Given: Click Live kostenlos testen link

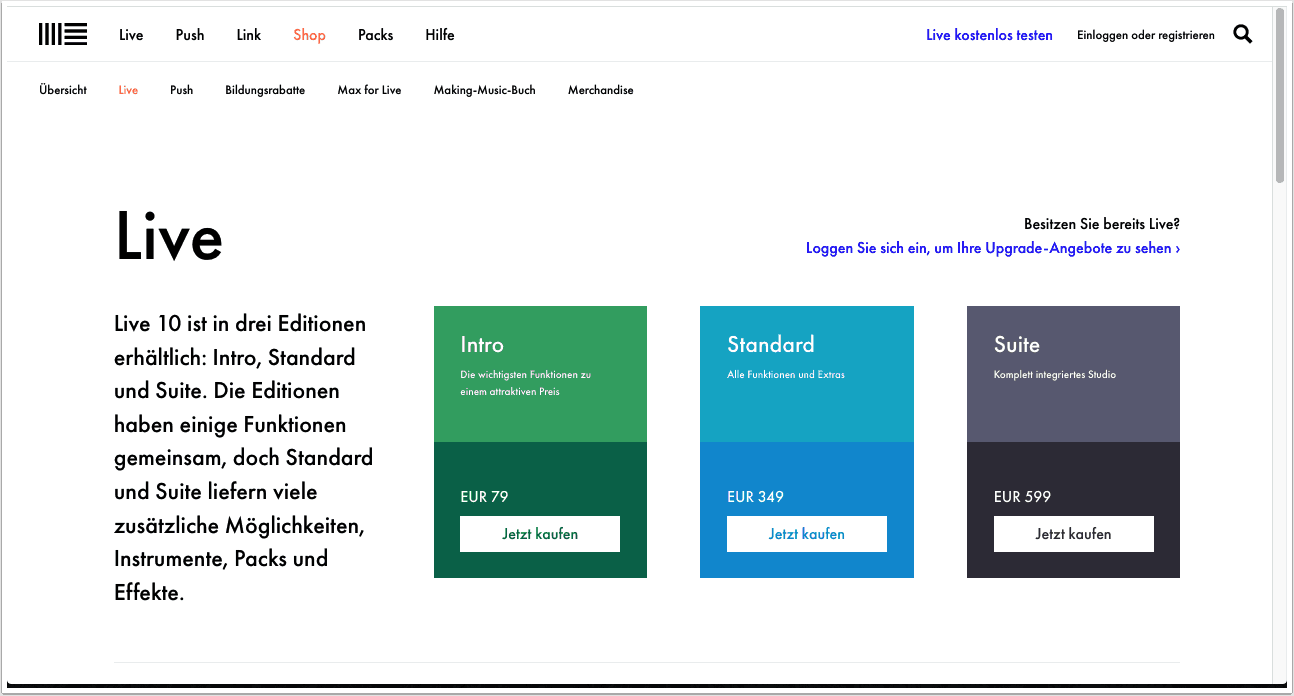Looking at the screenshot, I should (989, 35).
